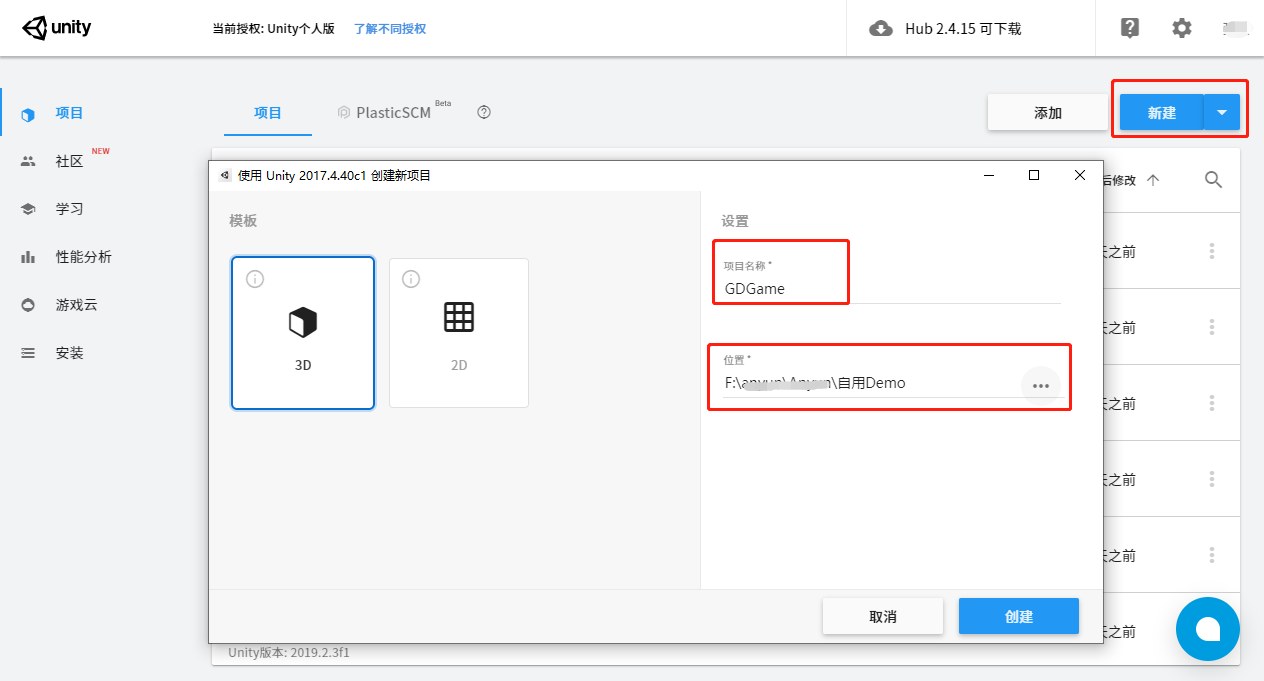This screenshot has height=681, width=1264.
Task: Click the Unity logo in header
Action: pyautogui.click(x=57, y=28)
